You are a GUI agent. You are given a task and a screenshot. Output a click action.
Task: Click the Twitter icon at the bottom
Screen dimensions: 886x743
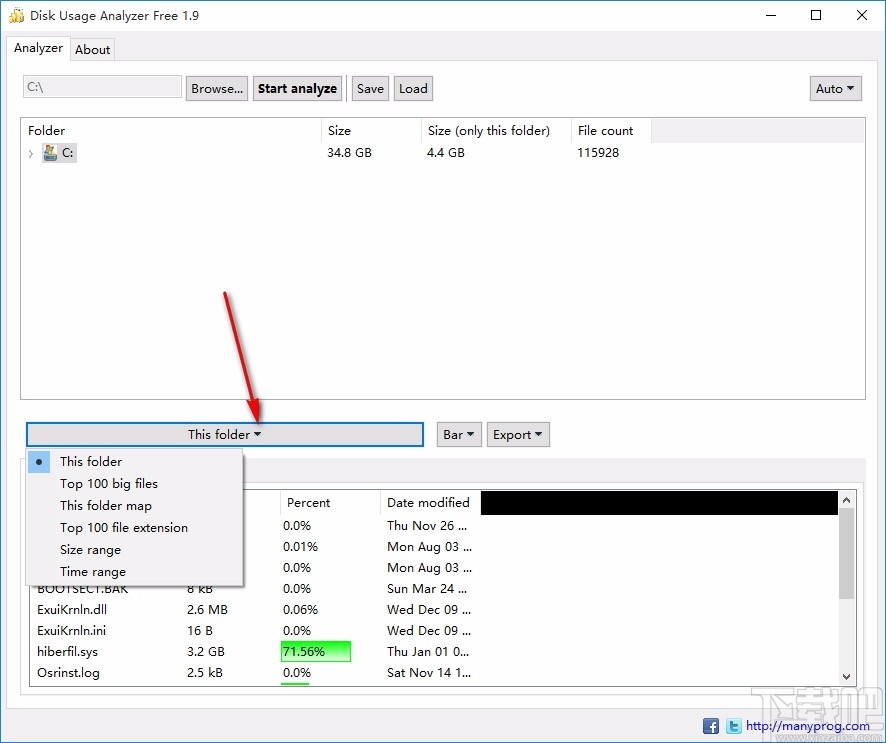pos(733,725)
